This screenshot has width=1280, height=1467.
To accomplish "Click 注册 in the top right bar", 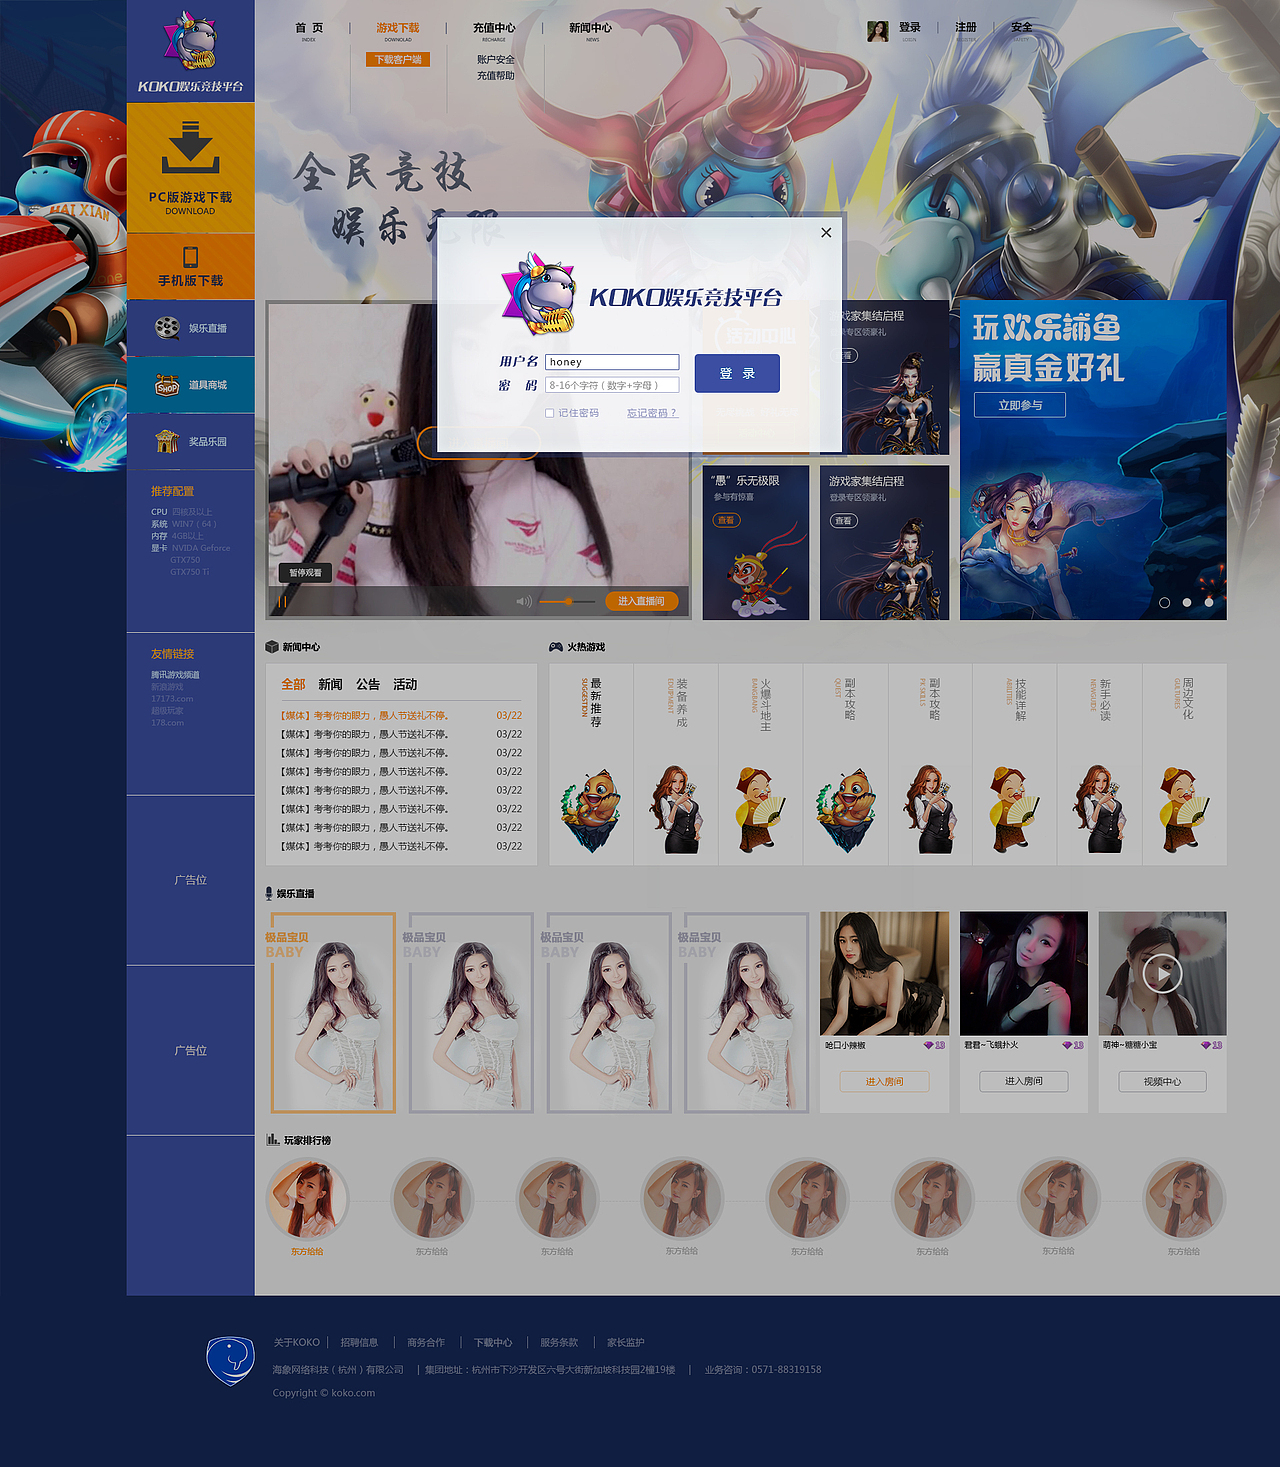I will tap(966, 28).
